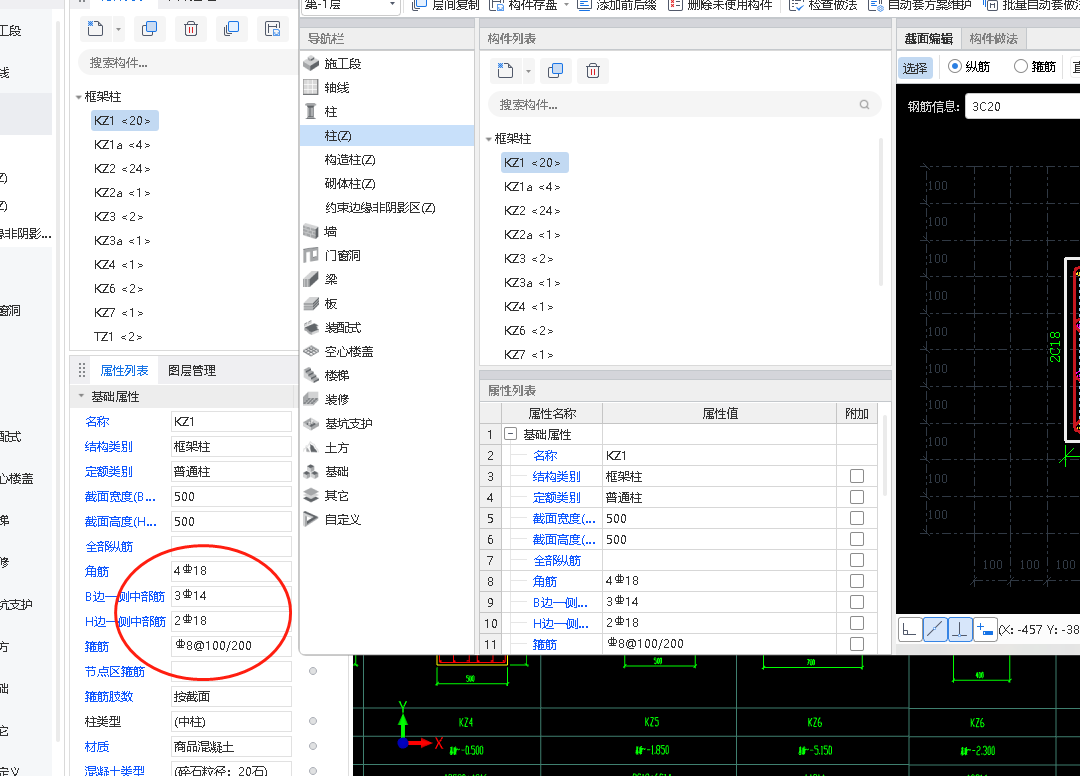Click the delete trash icon in left panel toolbar
This screenshot has width=1080, height=776.
coord(191,29)
